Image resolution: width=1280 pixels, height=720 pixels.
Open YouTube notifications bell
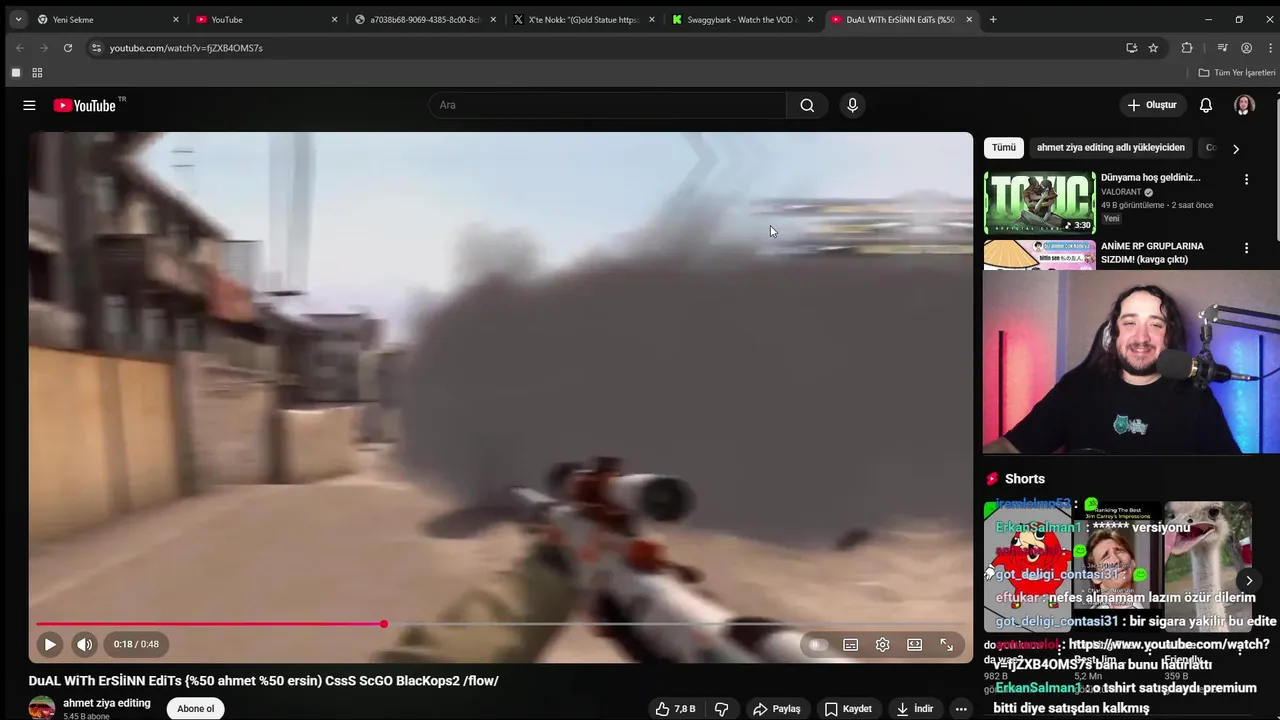pos(1206,105)
